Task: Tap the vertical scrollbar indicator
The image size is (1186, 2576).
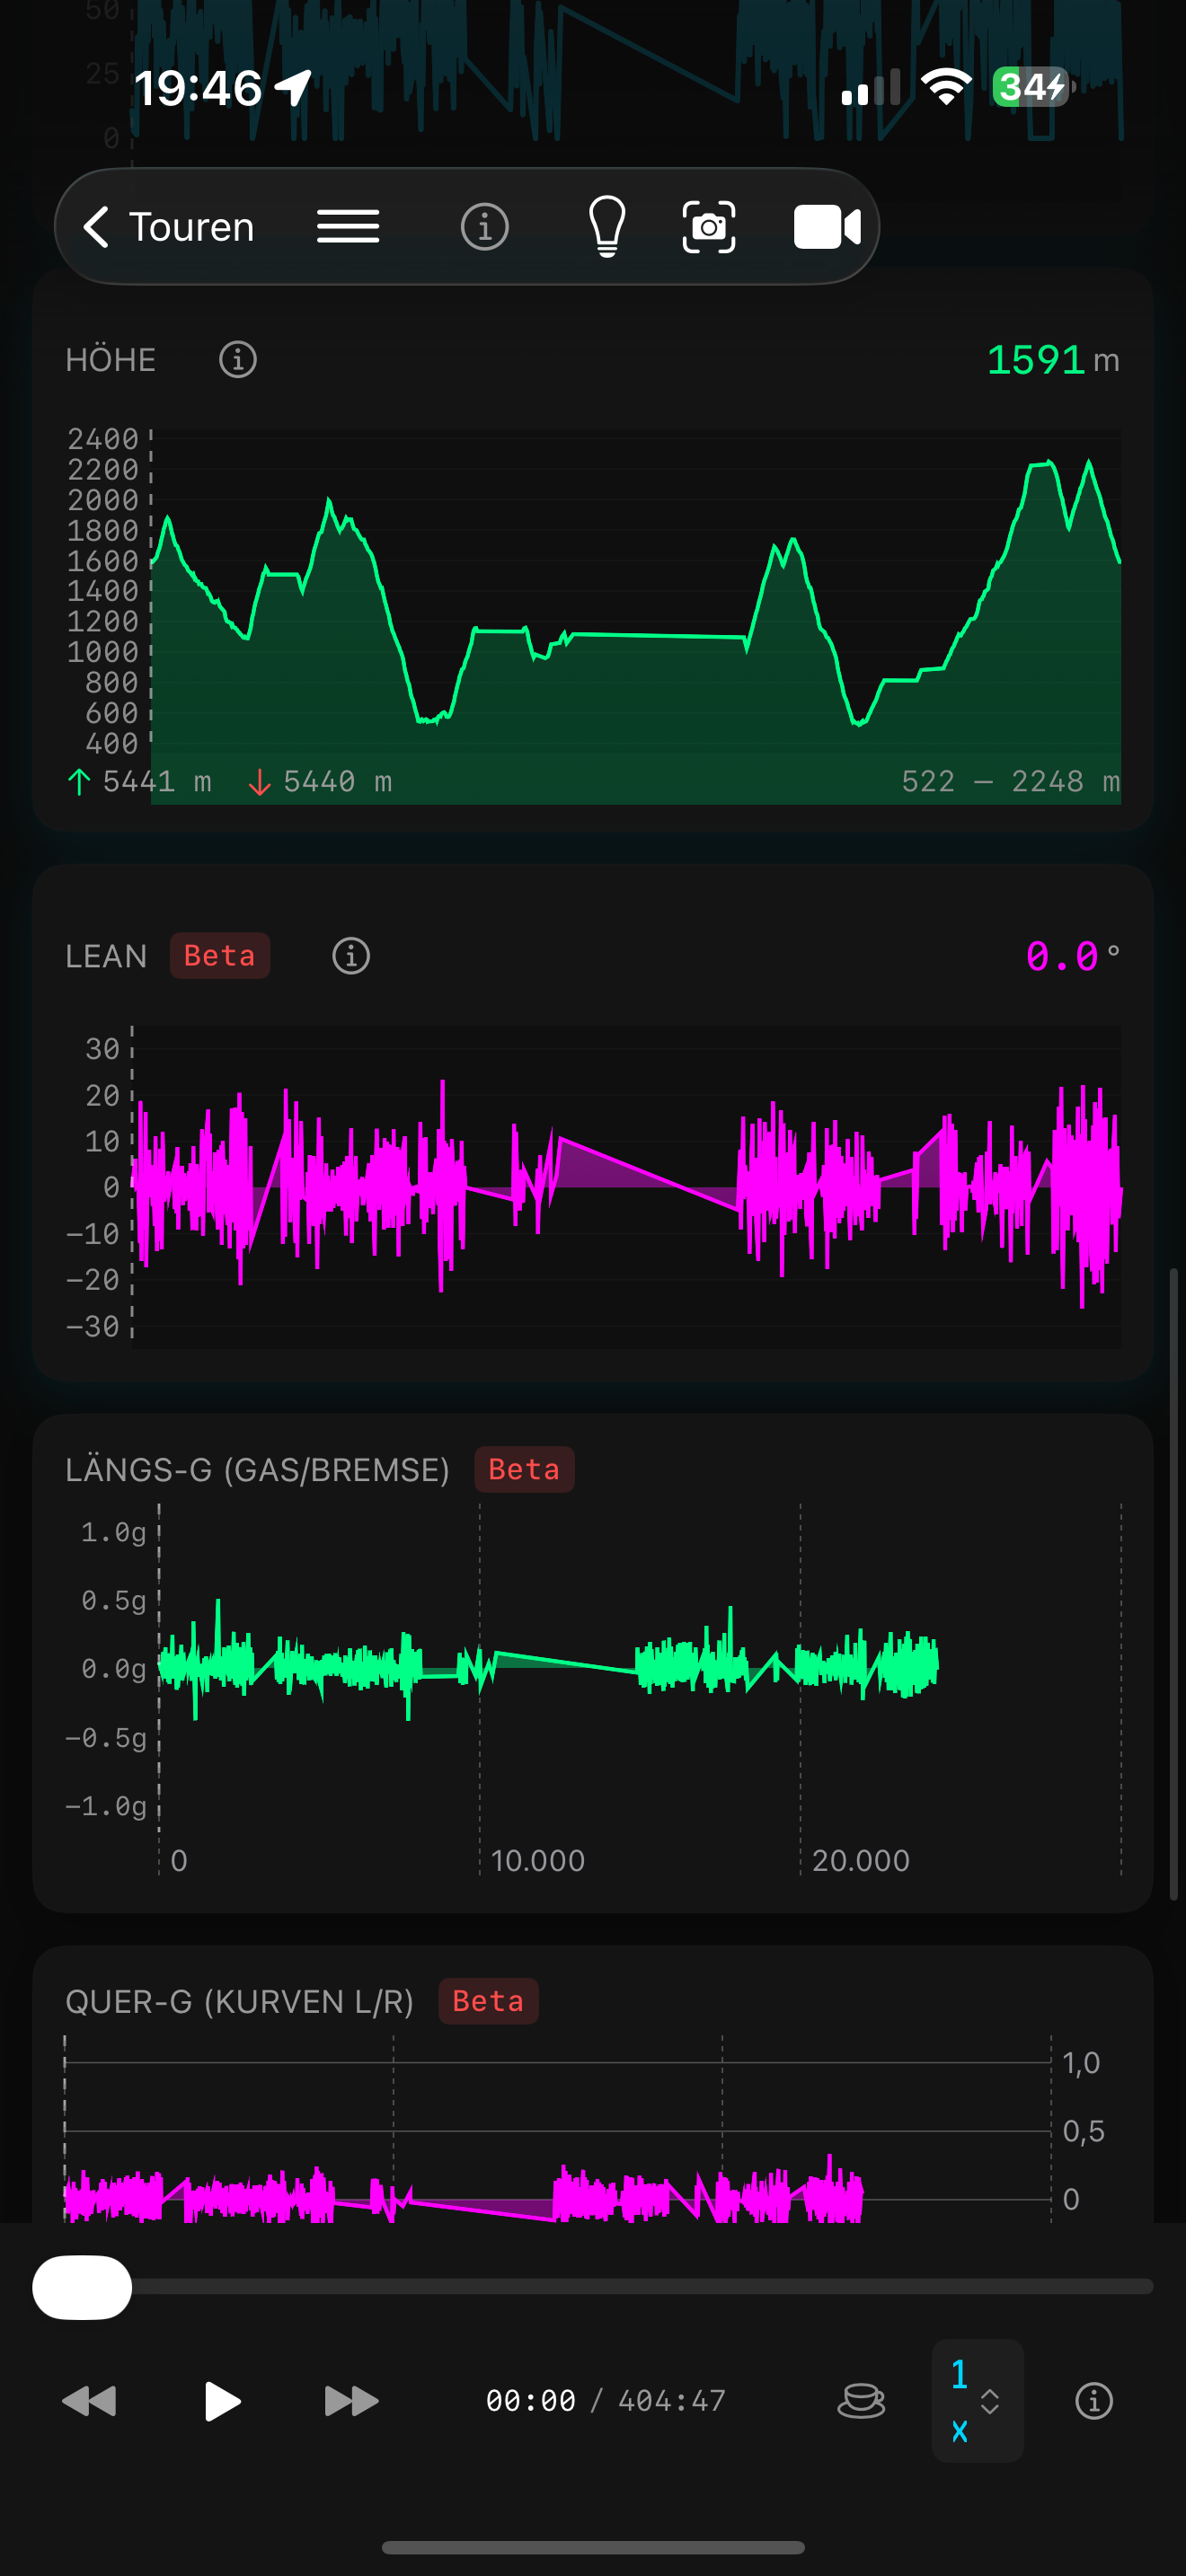Action: pos(1174,1583)
